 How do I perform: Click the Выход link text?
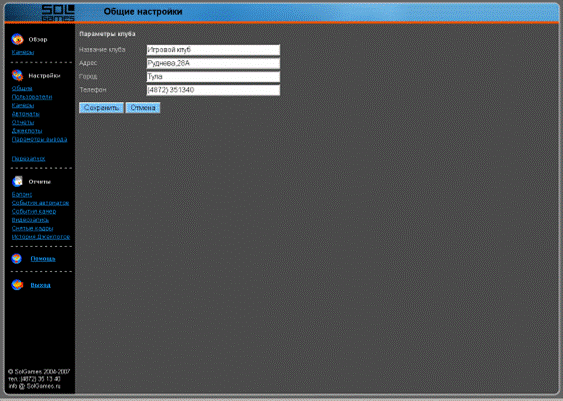(x=41, y=285)
